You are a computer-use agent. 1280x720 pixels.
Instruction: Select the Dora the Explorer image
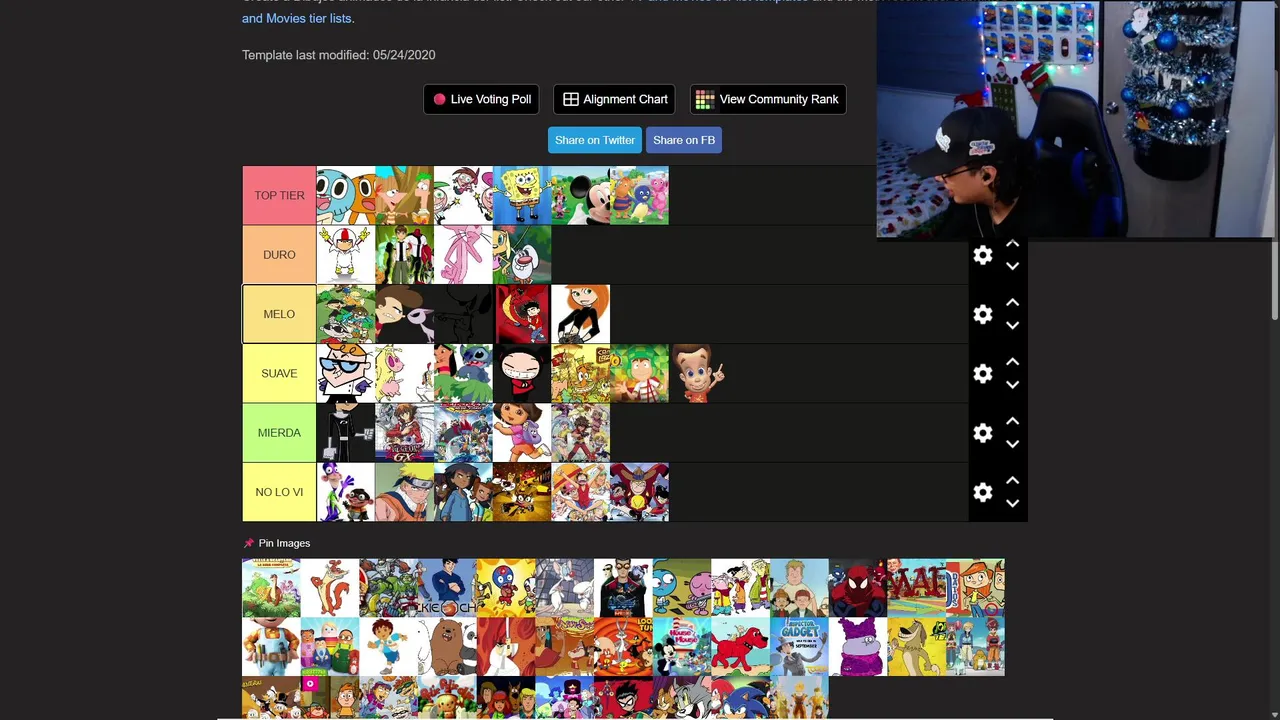[x=522, y=433]
